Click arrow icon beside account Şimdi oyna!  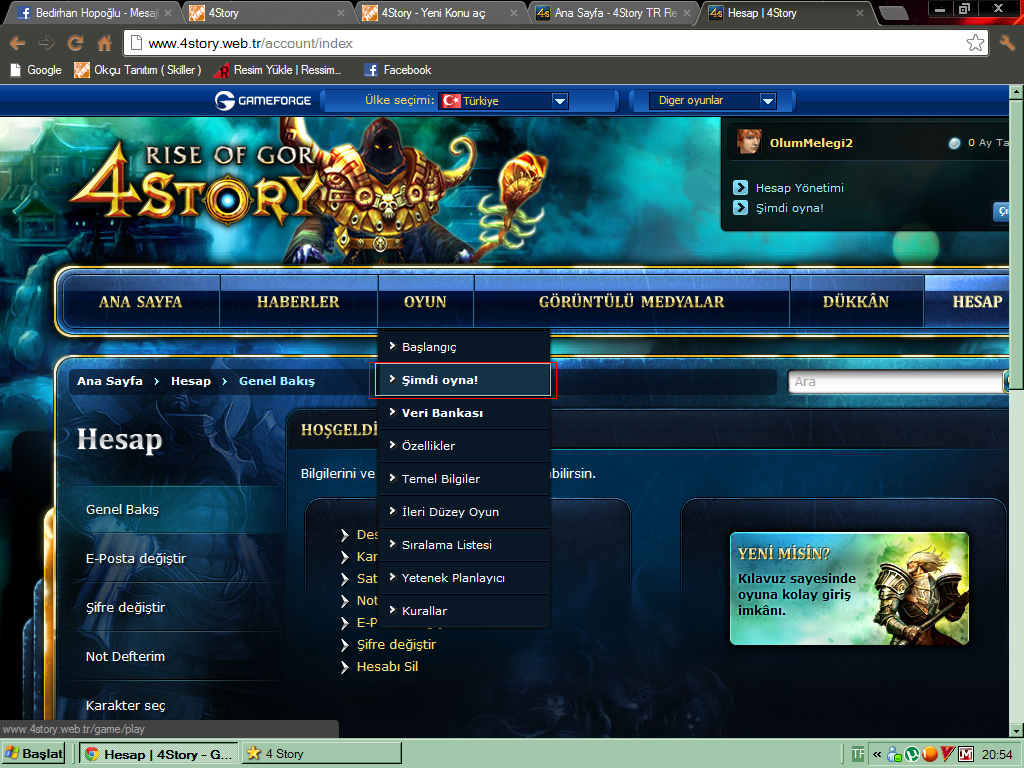point(741,208)
